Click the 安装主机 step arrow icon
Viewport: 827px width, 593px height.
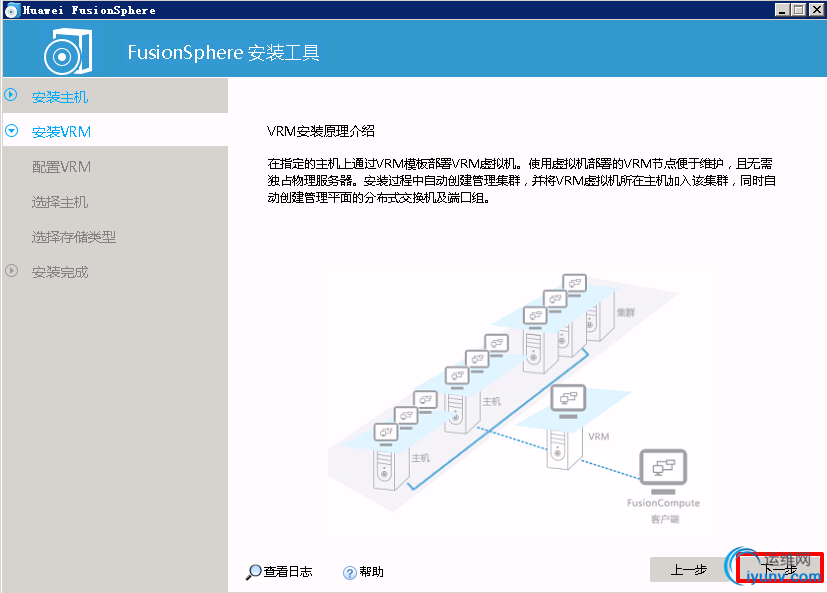tap(11, 95)
